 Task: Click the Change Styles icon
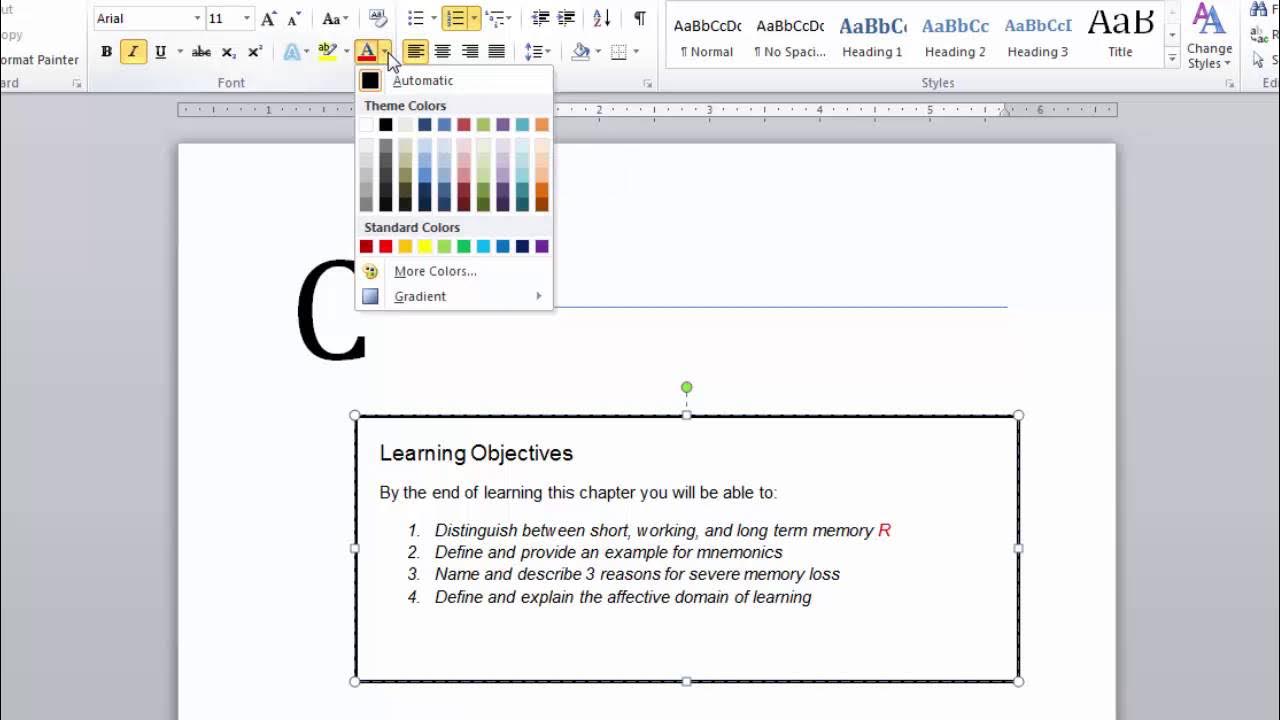1209,37
